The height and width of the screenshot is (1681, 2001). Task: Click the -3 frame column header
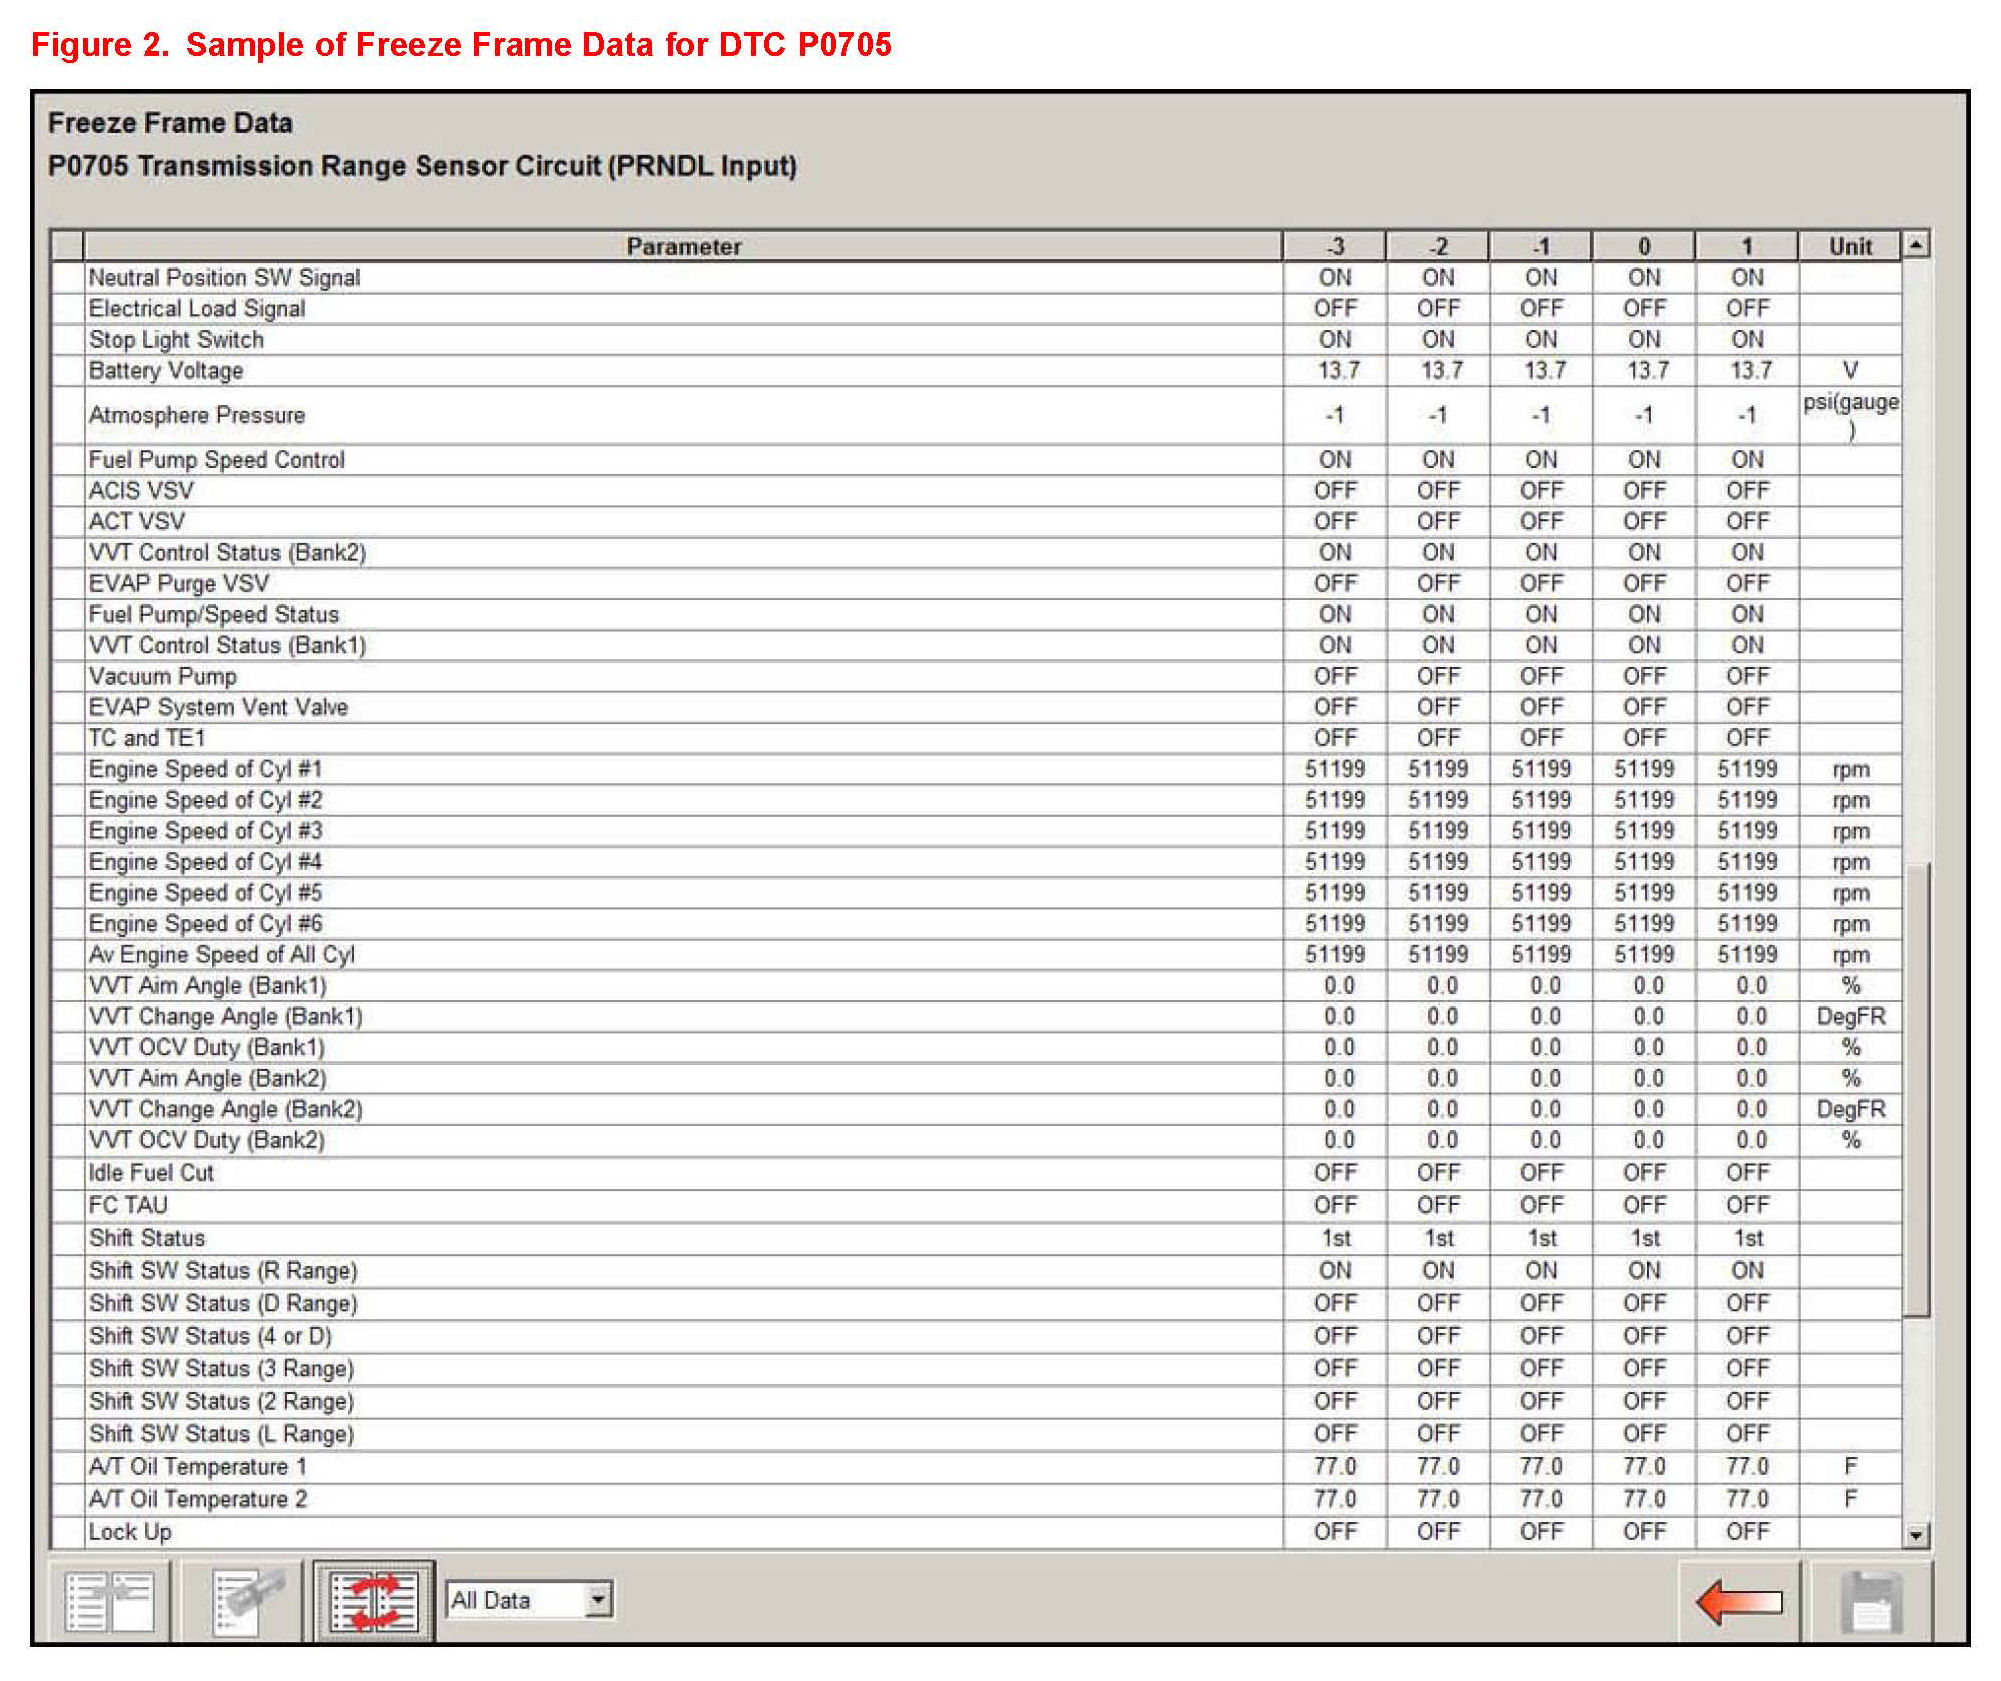click(x=1335, y=246)
